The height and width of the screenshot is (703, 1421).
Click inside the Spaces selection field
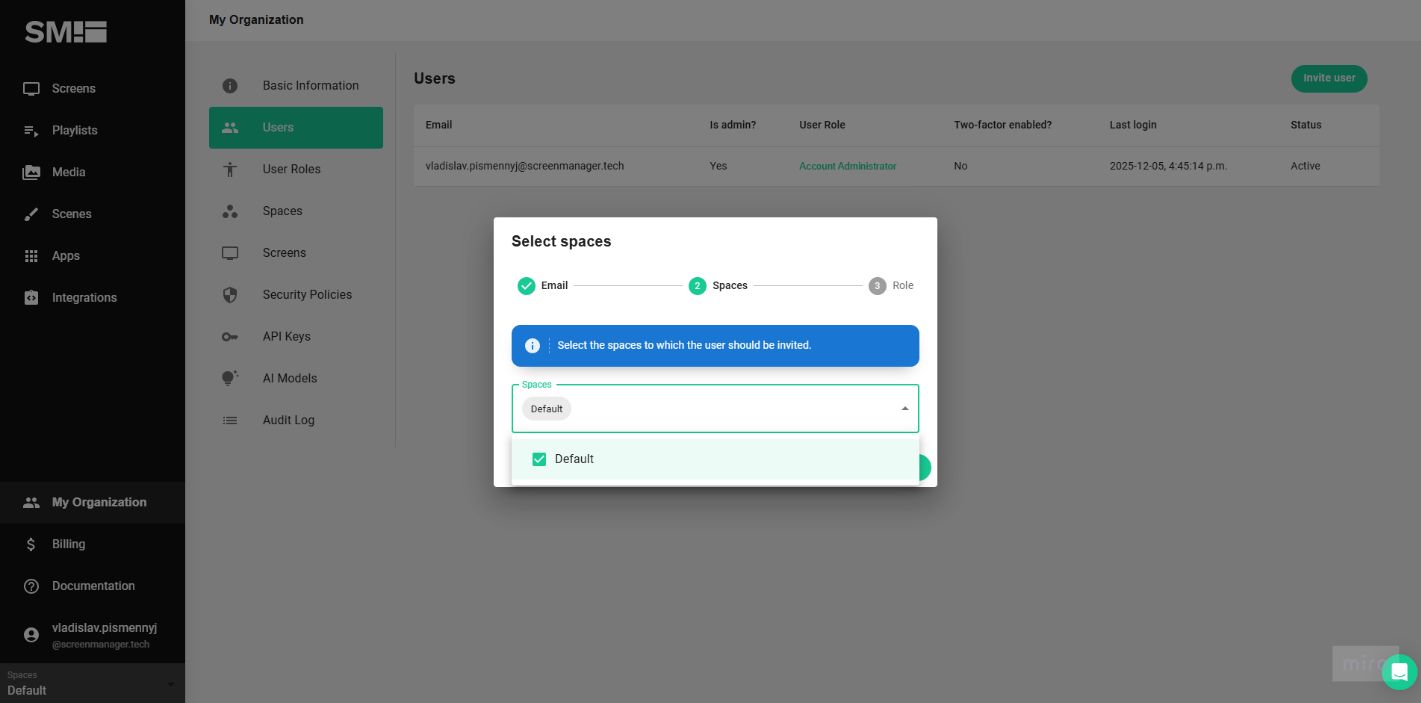pos(715,409)
